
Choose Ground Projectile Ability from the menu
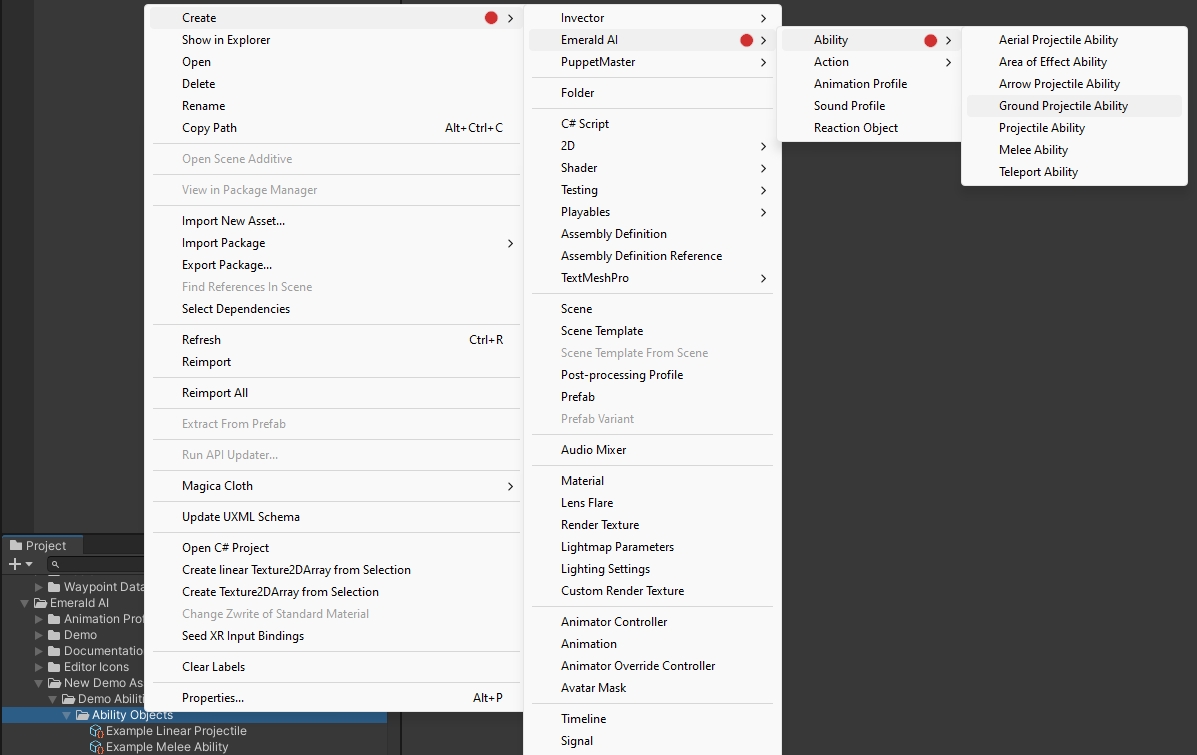click(x=1063, y=106)
